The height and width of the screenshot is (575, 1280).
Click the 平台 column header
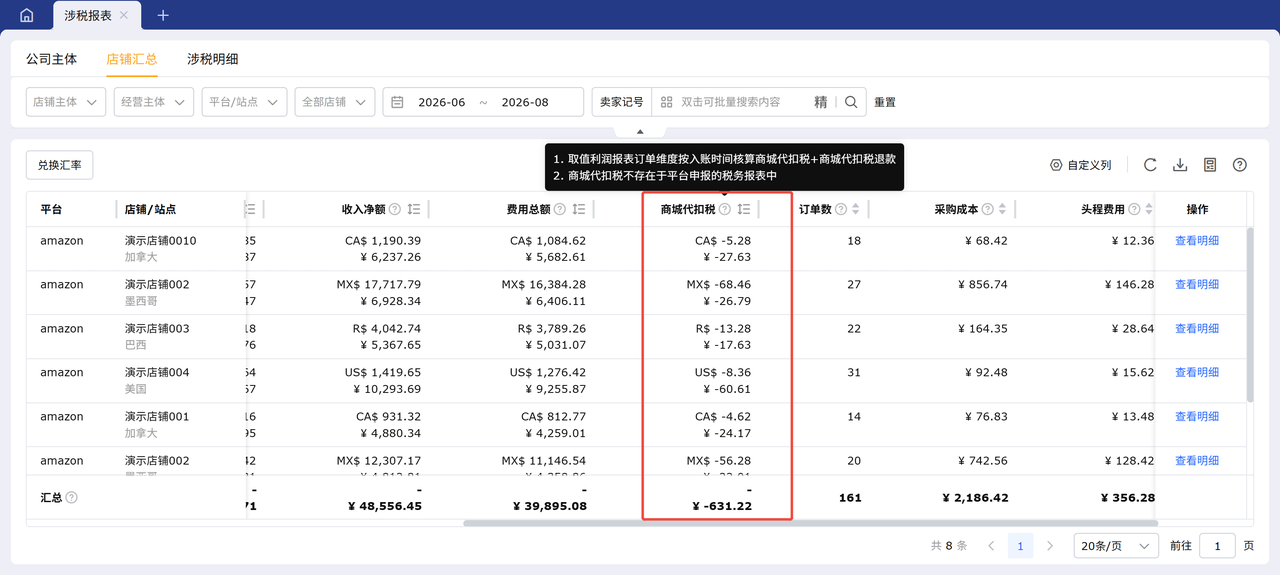(51, 209)
